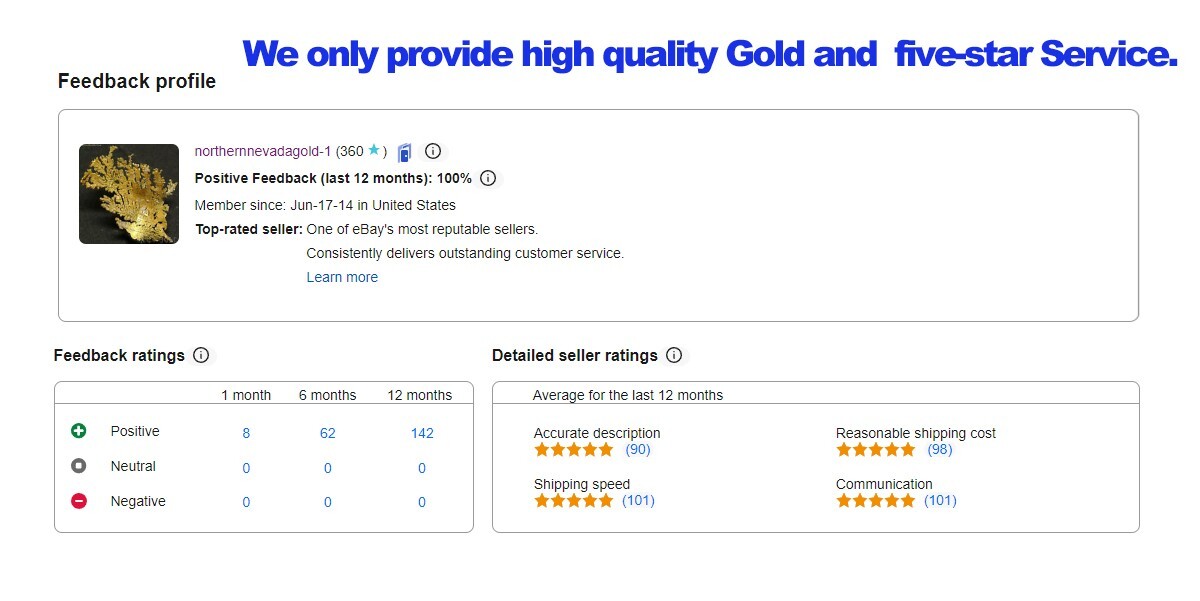Click the five-star rating under Accurate description
The image size is (1200, 601).
click(573, 450)
